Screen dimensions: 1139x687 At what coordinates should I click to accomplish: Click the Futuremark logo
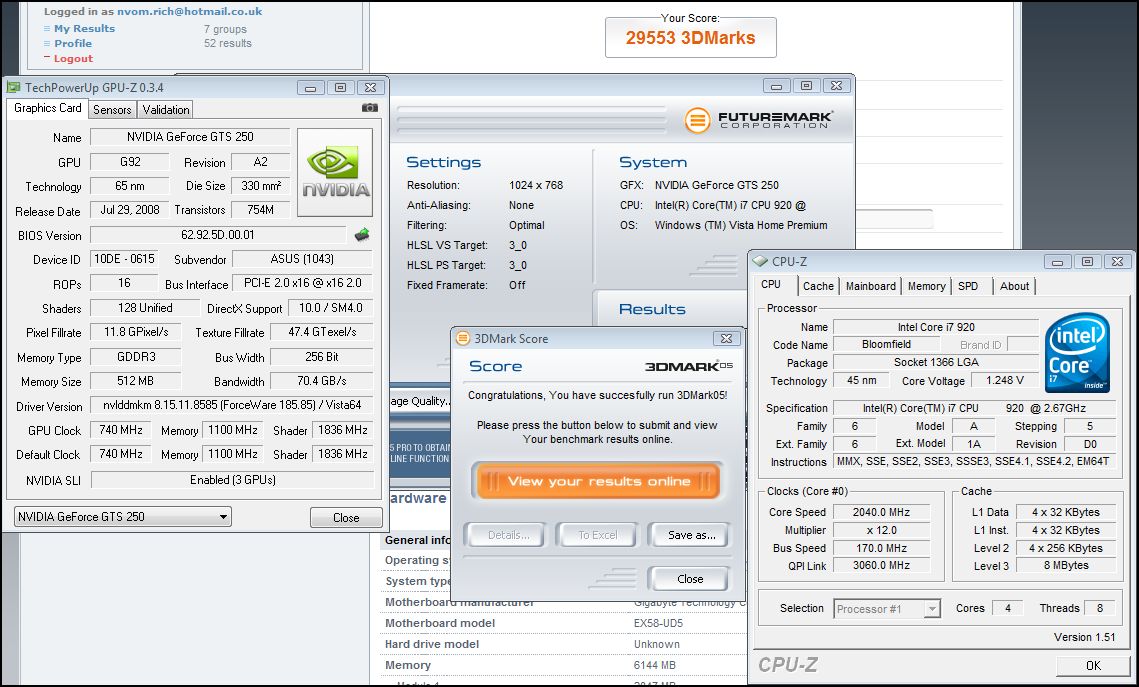[759, 120]
